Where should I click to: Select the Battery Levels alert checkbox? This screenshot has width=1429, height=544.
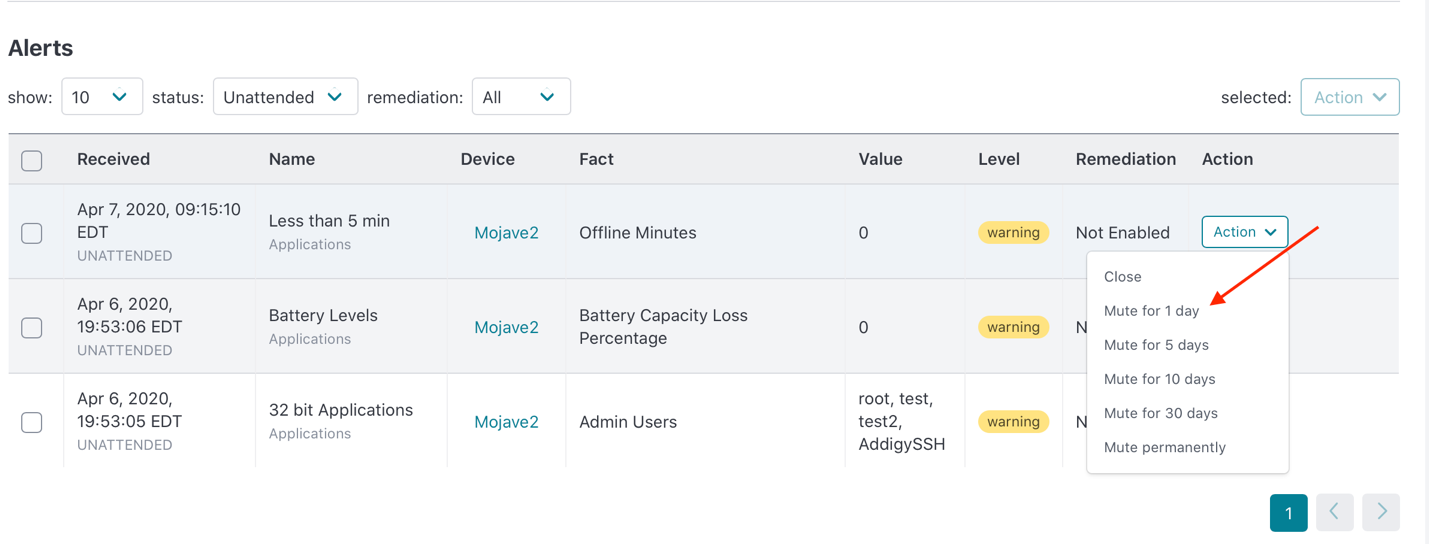tap(32, 328)
